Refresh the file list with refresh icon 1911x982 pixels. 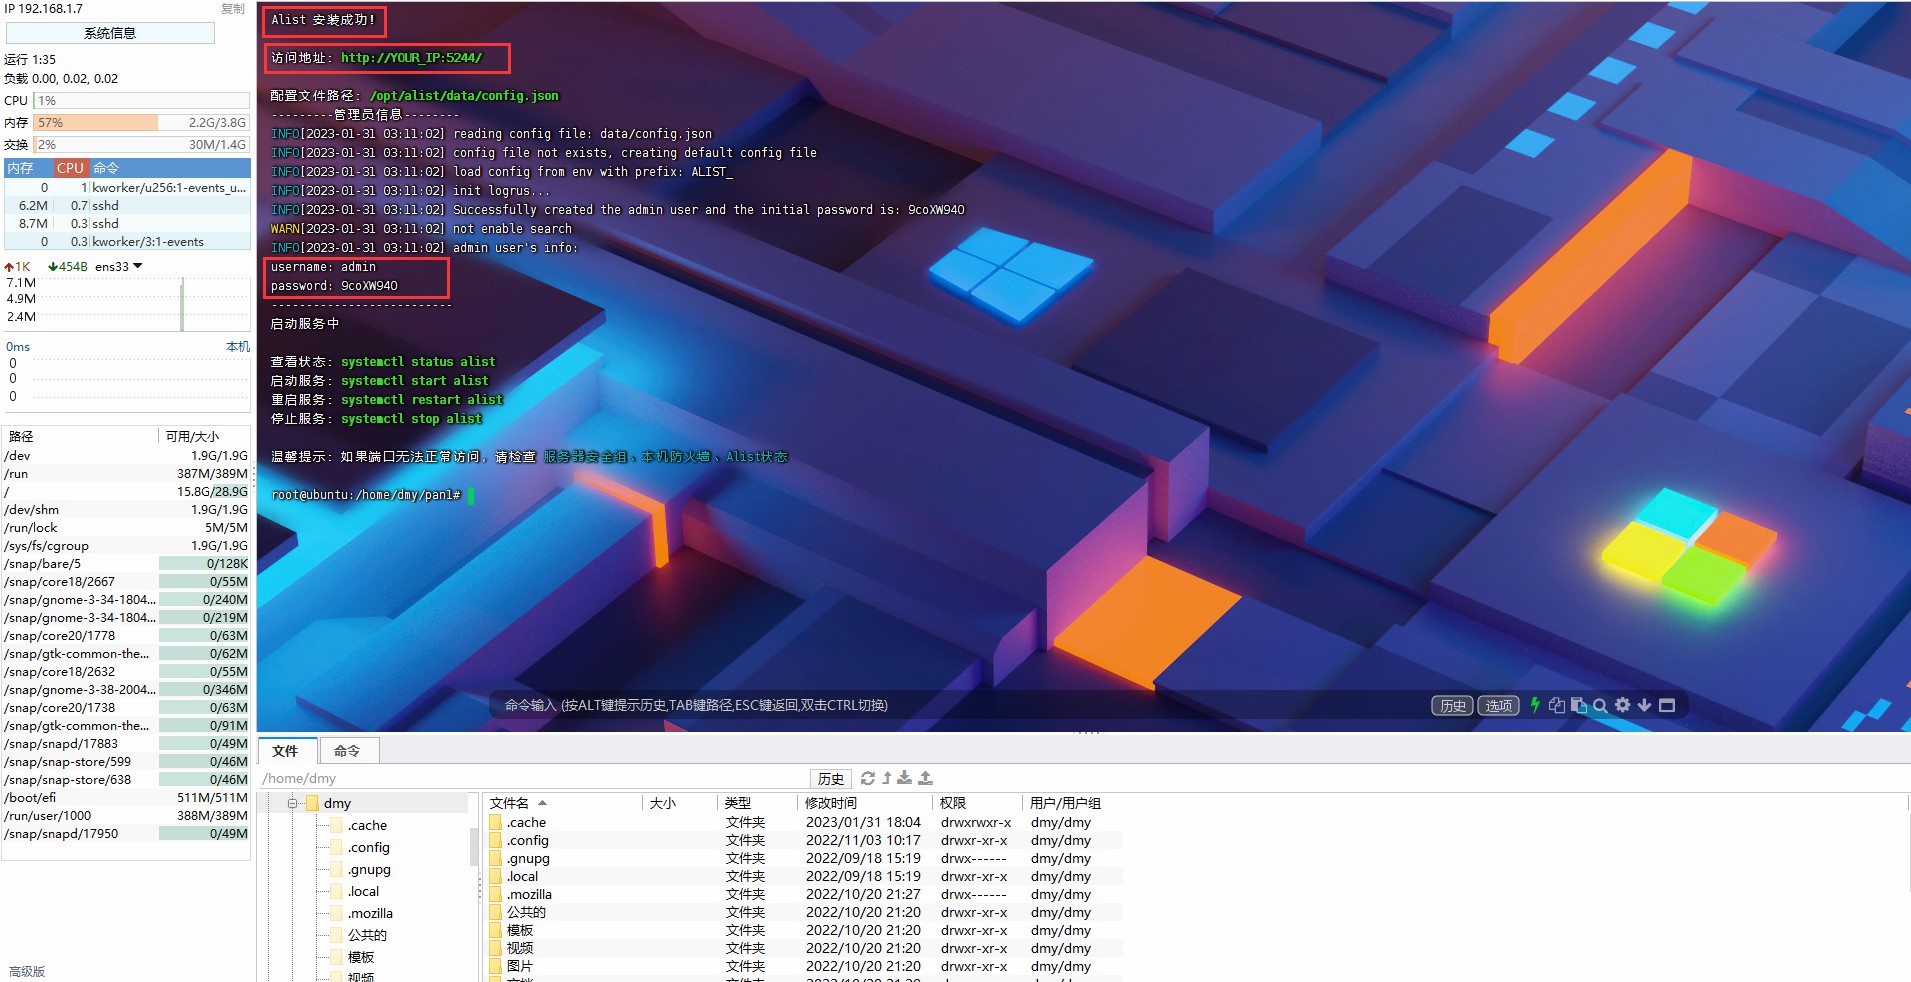(x=868, y=778)
